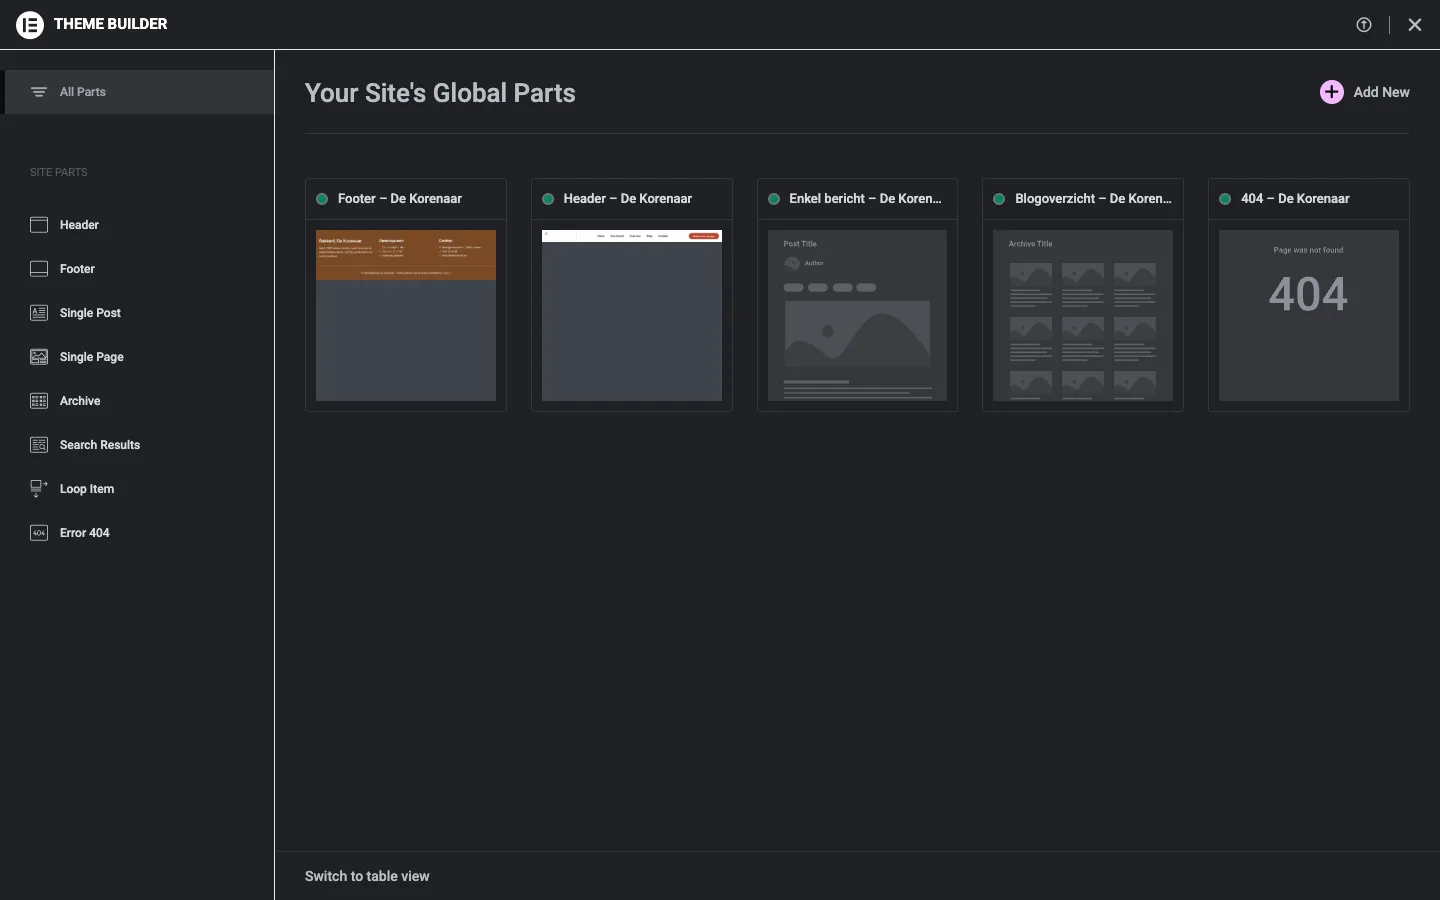The width and height of the screenshot is (1440, 900).
Task: Click the Add New plus icon
Action: coord(1332,92)
